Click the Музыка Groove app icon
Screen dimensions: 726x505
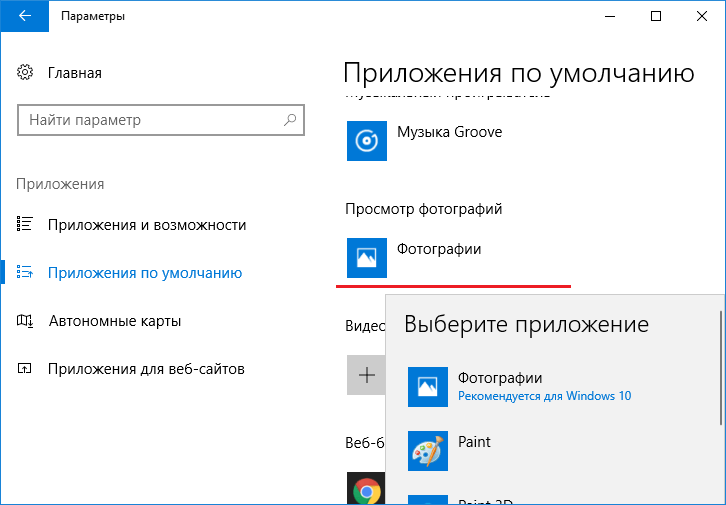(x=367, y=141)
